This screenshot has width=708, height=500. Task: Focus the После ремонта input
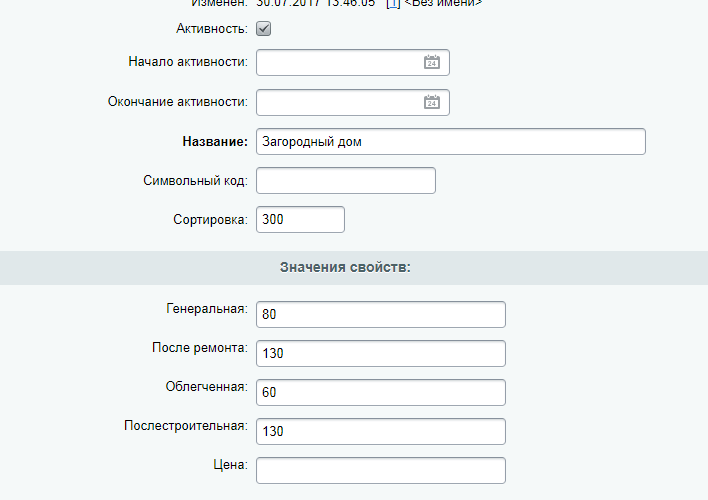click(380, 353)
